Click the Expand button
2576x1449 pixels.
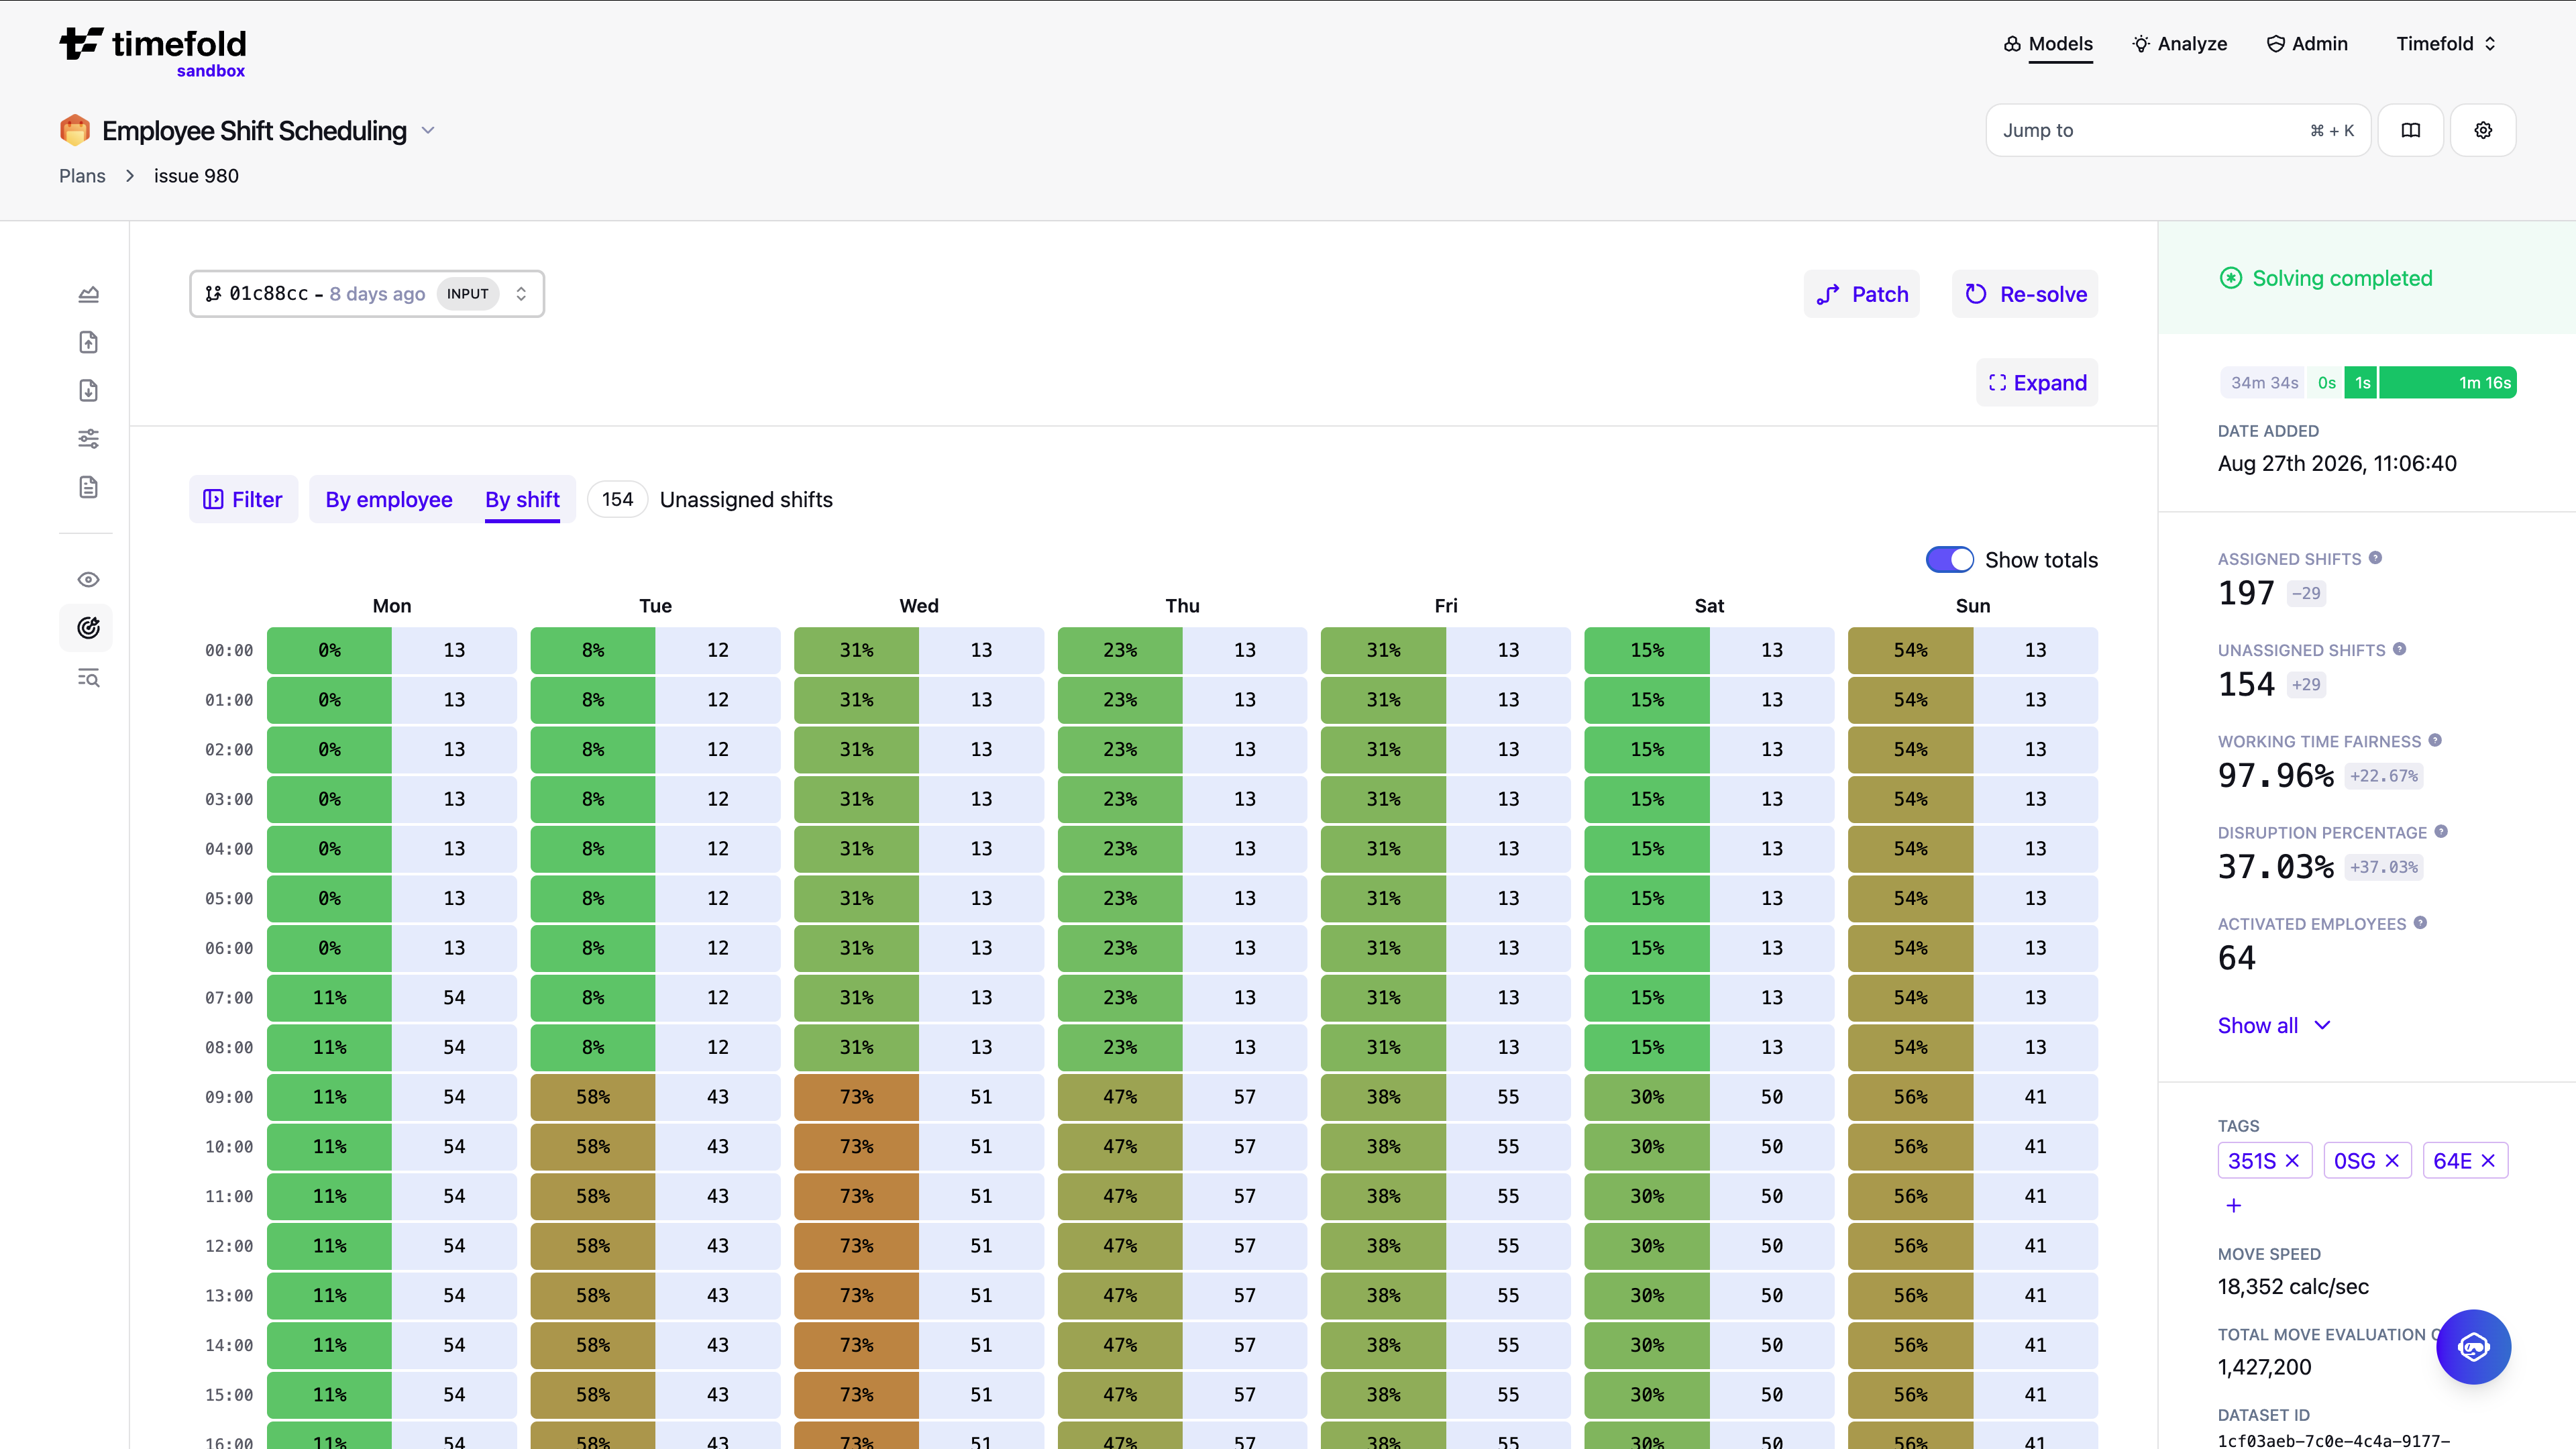(x=2037, y=383)
